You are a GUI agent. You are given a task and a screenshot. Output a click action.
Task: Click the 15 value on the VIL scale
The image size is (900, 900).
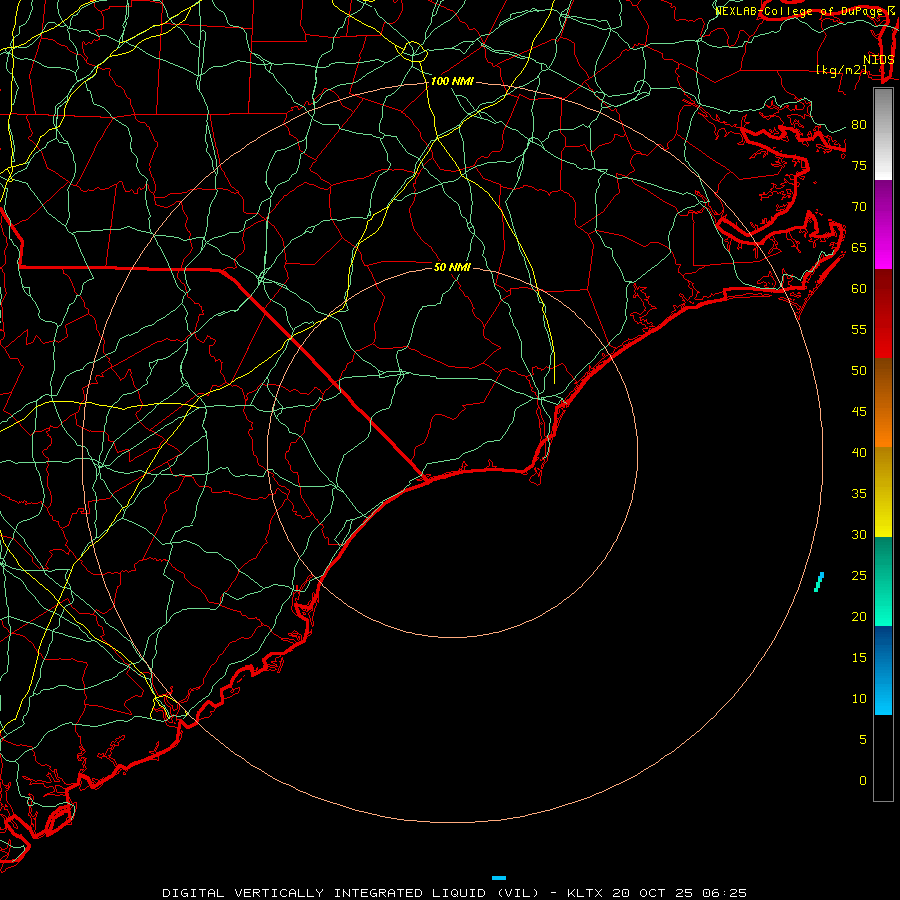(x=859, y=658)
